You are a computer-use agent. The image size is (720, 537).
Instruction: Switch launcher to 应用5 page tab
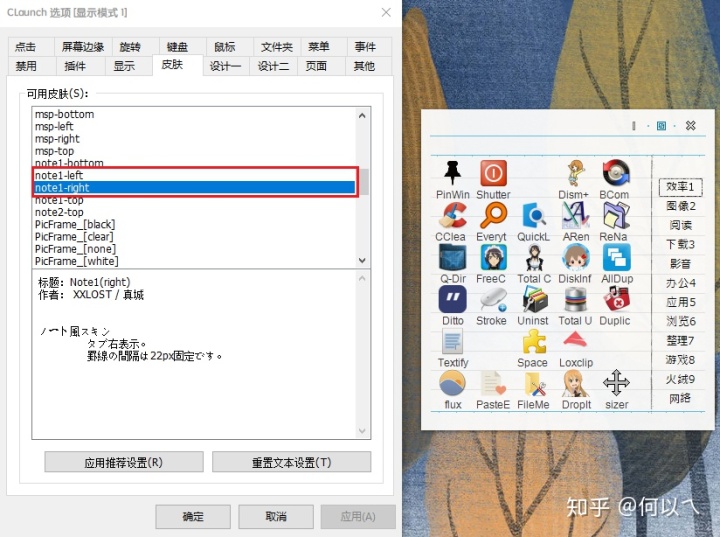point(681,302)
